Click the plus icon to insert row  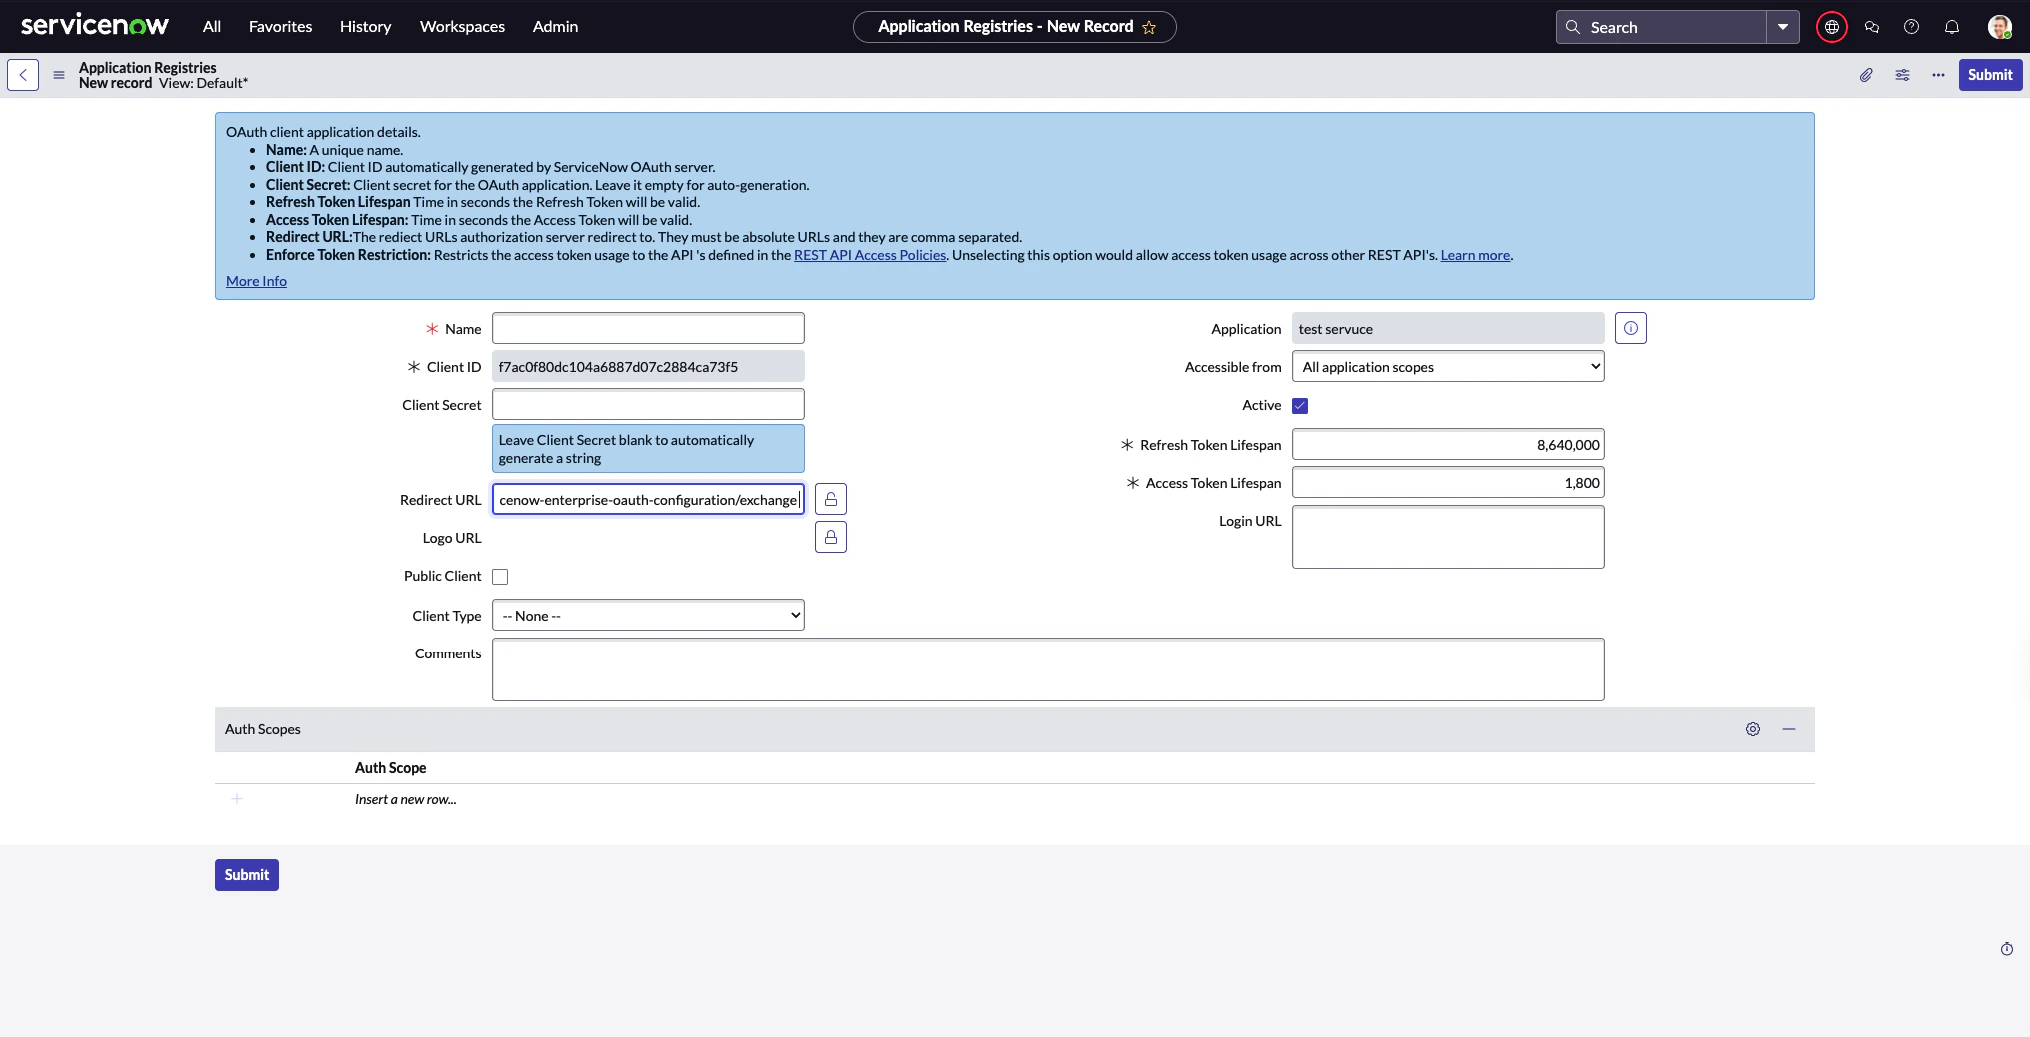(x=237, y=799)
